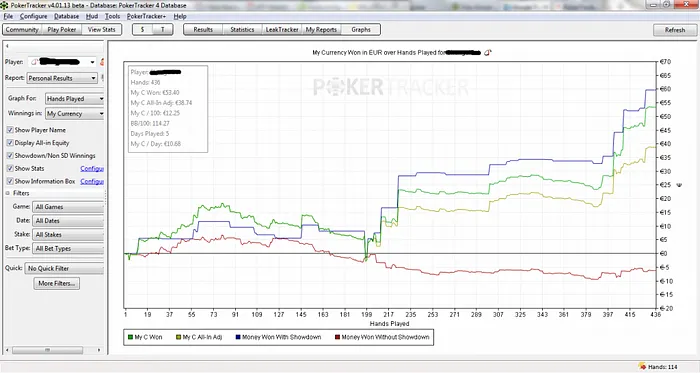Viewport: 700px width, 373px height.
Task: Switch to the Results tab
Action: click(203, 29)
